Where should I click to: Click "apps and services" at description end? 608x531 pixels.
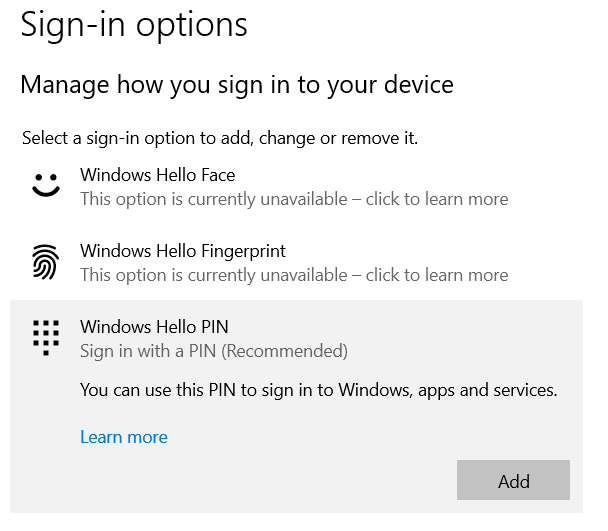pos(490,390)
